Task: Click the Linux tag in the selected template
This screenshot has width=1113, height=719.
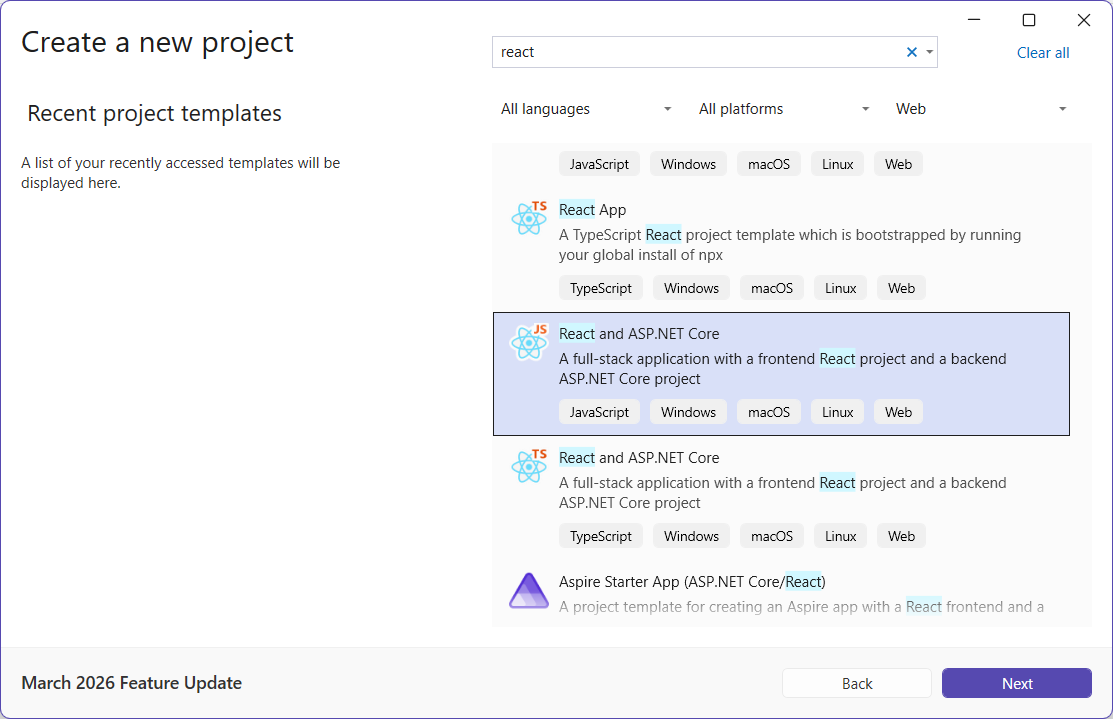Action: tap(838, 412)
